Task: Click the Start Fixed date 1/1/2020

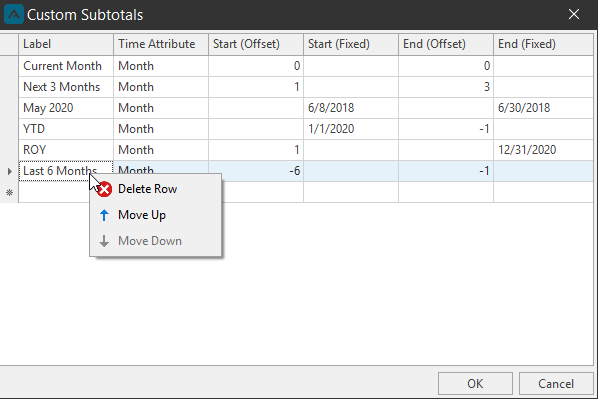Action: 351,129
